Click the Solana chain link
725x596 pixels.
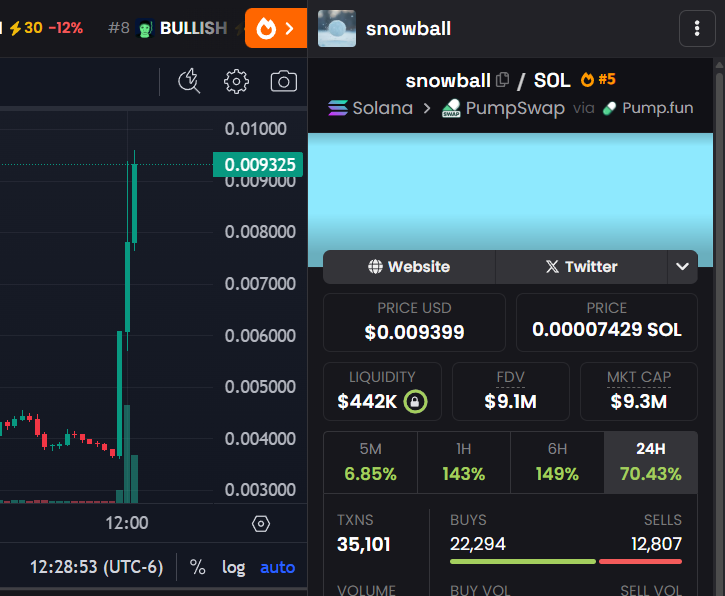pyautogui.click(x=370, y=108)
